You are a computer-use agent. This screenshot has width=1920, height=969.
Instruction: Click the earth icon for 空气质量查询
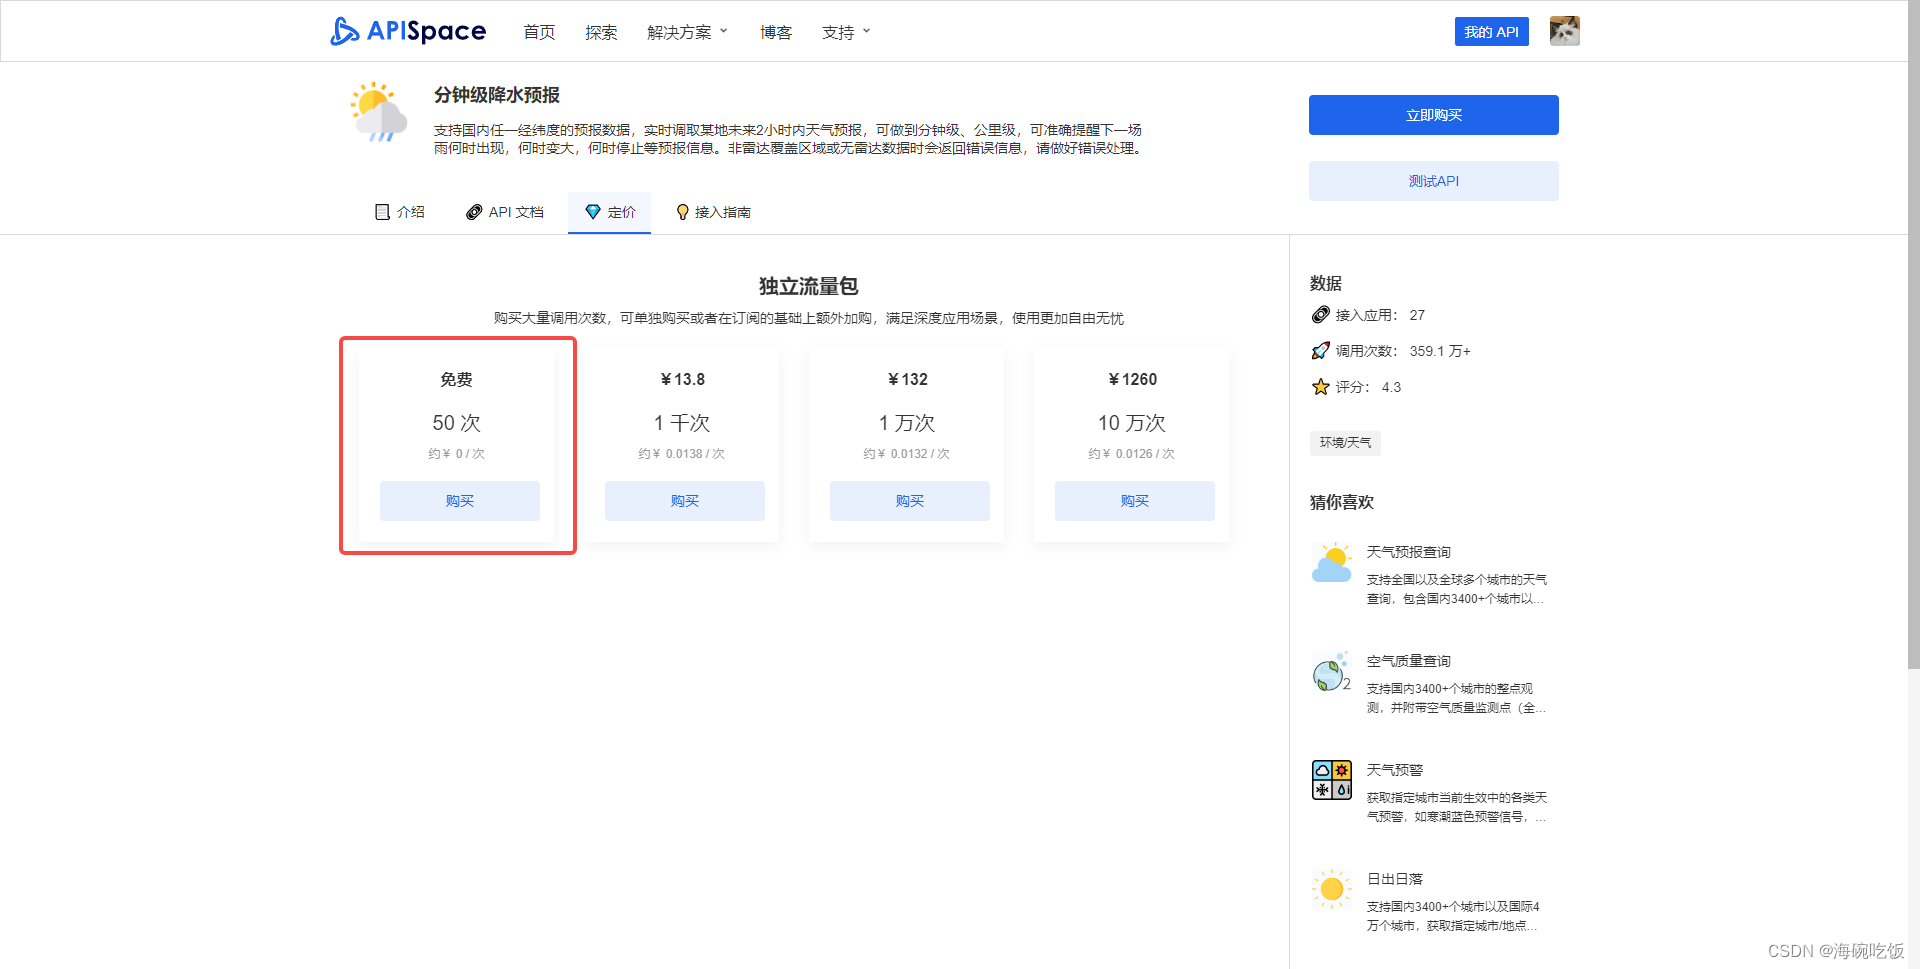pyautogui.click(x=1331, y=673)
